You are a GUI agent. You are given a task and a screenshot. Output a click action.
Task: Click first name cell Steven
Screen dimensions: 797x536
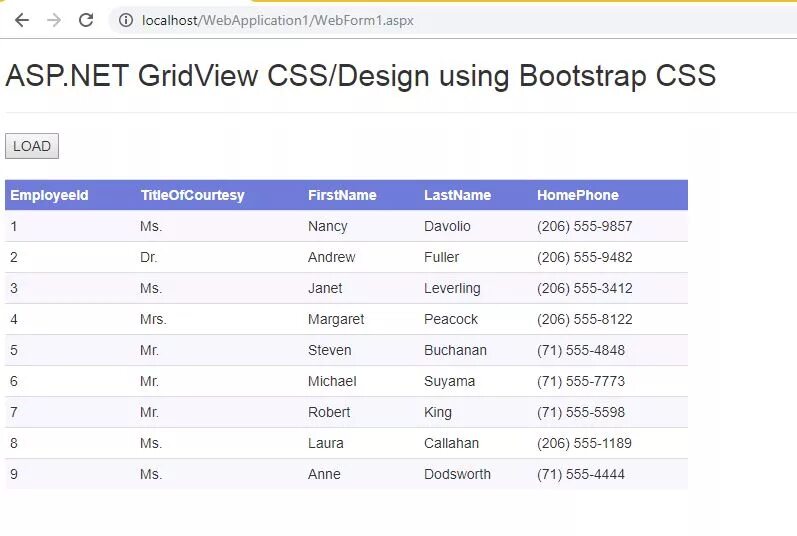329,350
